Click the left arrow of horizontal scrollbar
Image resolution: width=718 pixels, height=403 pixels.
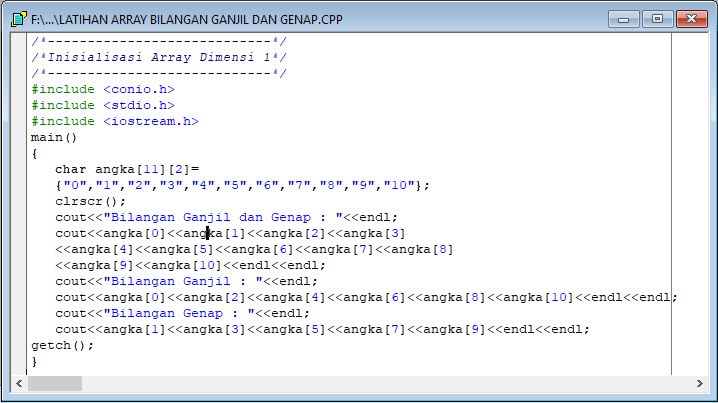[19, 383]
